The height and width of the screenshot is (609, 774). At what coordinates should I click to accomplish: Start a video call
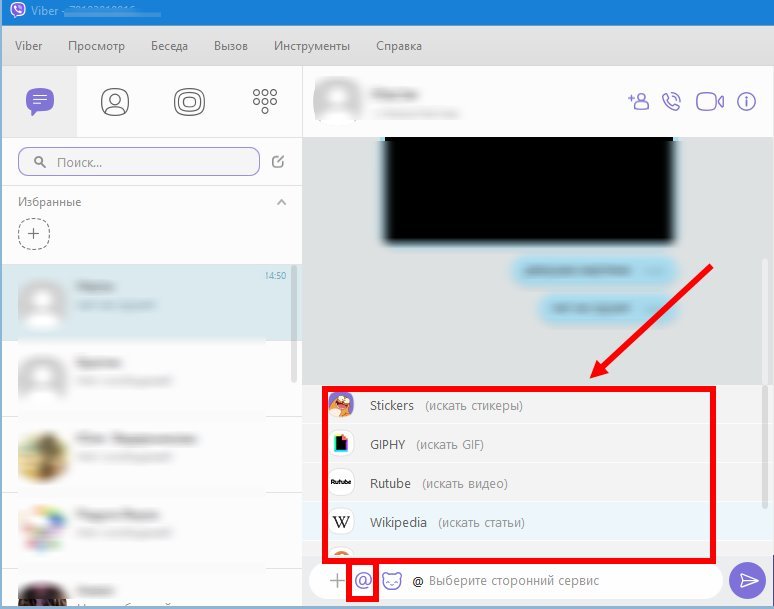point(709,101)
